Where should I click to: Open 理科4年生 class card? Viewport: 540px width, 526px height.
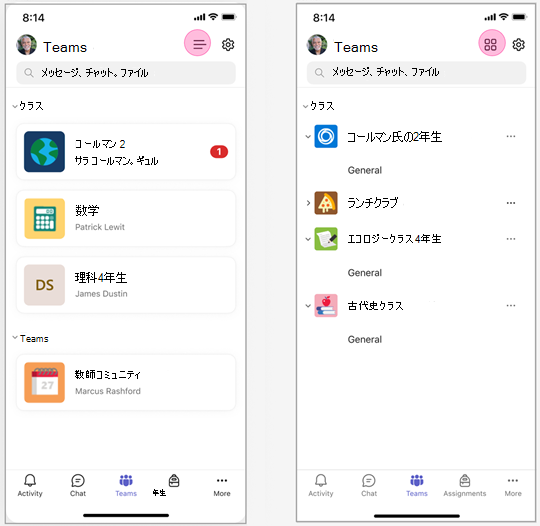(126, 285)
